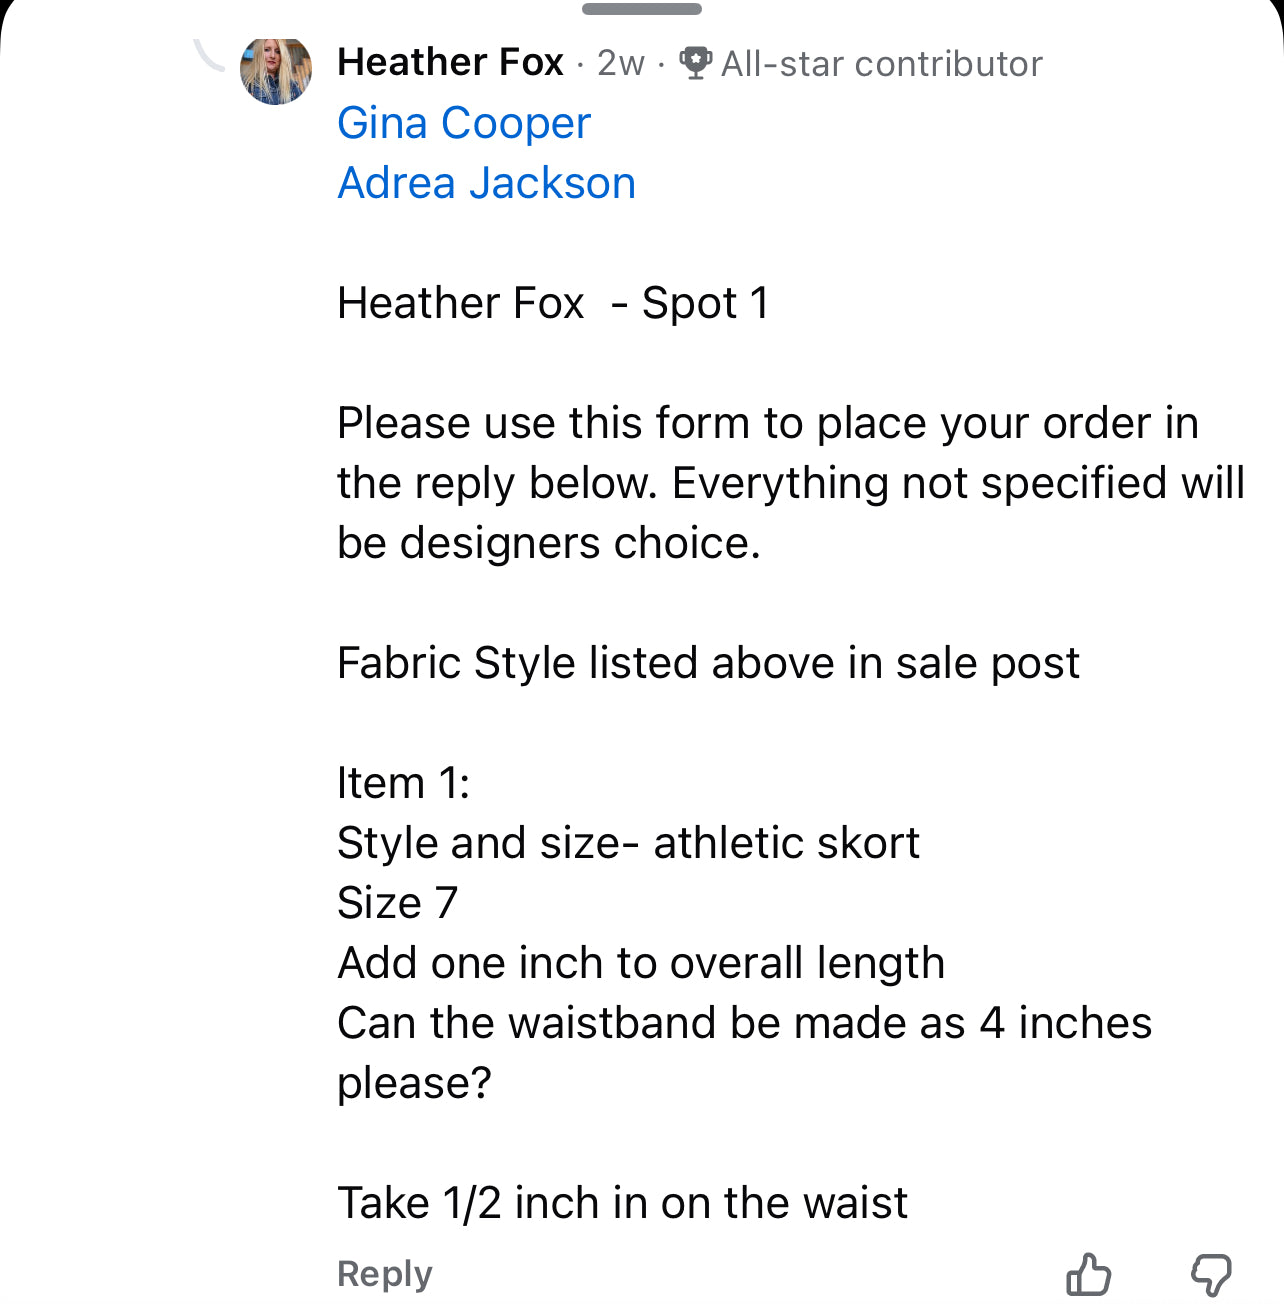Image resolution: width=1284 pixels, height=1304 pixels.
Task: Open tagged profile Adrea Jackson
Action: click(487, 183)
